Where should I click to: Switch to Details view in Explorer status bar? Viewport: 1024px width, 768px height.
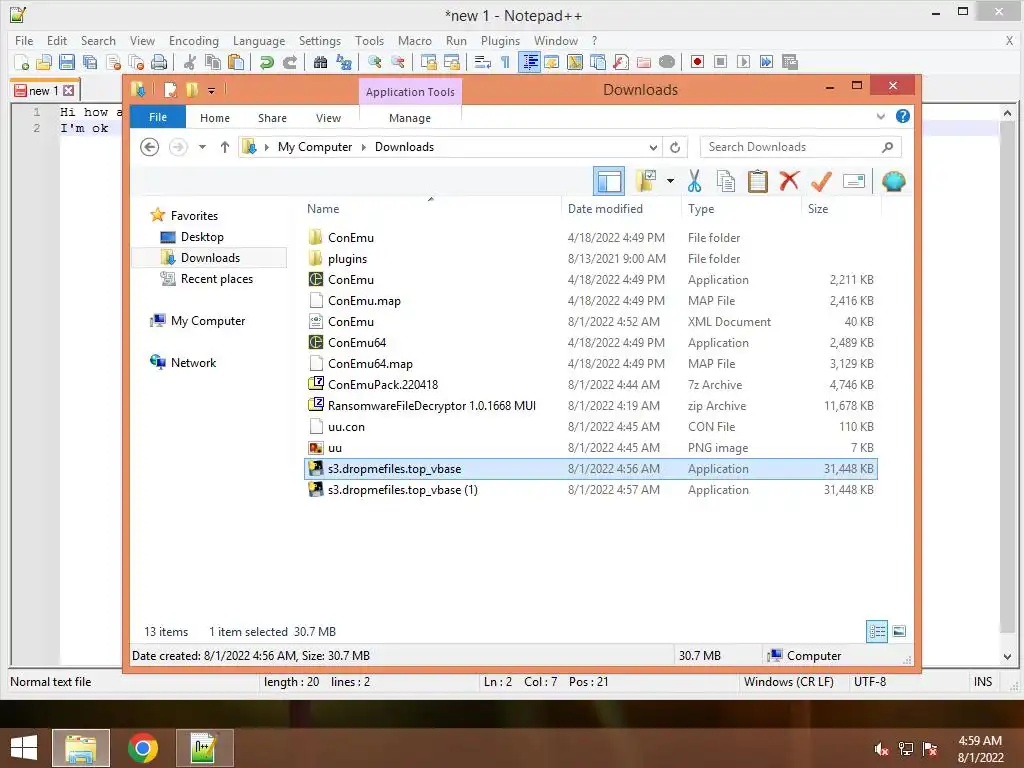tap(876, 631)
